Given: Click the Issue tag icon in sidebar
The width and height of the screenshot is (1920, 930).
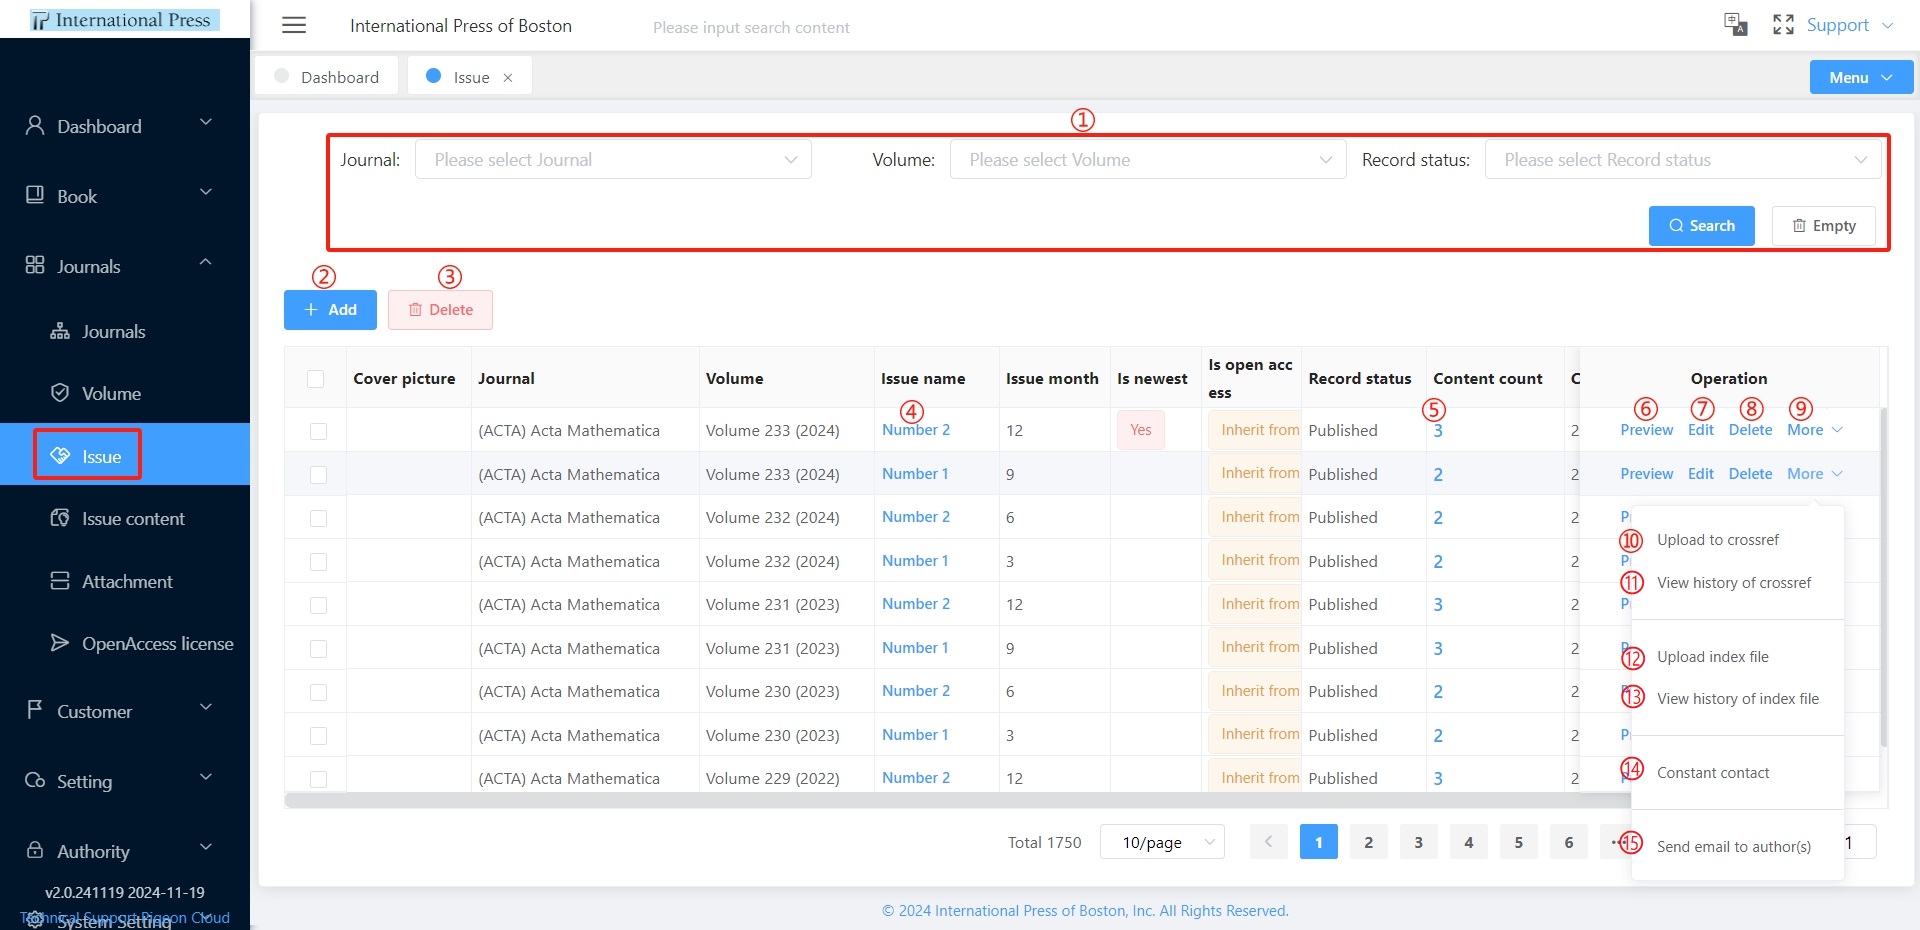Looking at the screenshot, I should [x=60, y=456].
